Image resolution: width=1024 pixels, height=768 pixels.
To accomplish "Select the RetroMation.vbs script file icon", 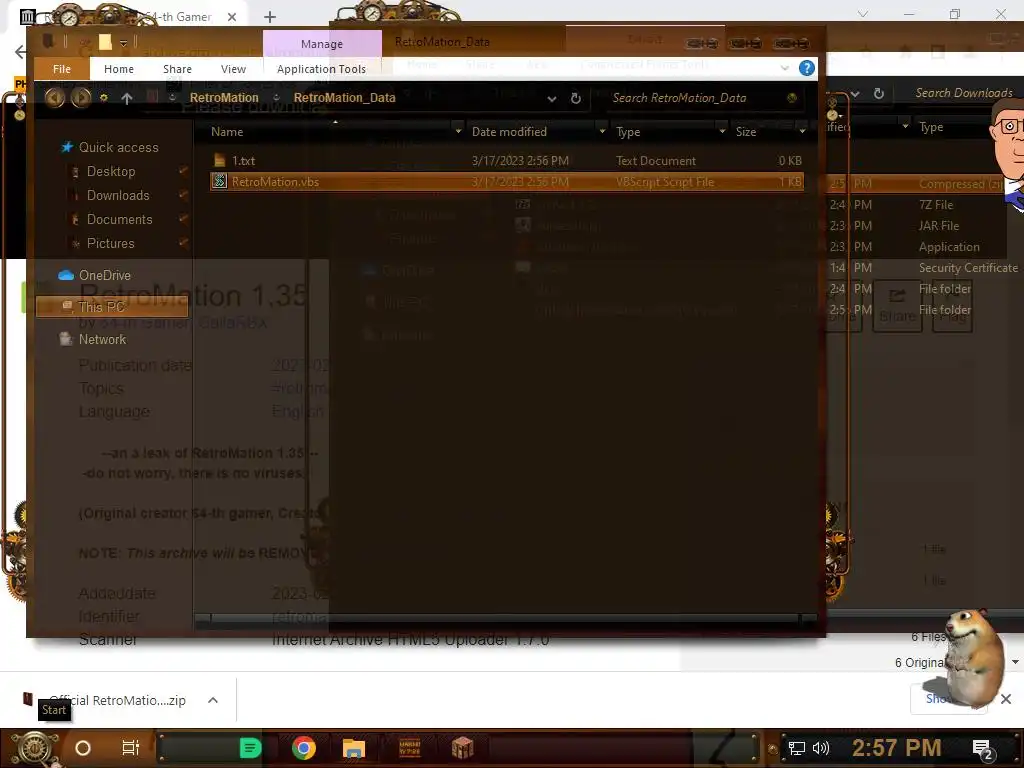I will pos(219,182).
